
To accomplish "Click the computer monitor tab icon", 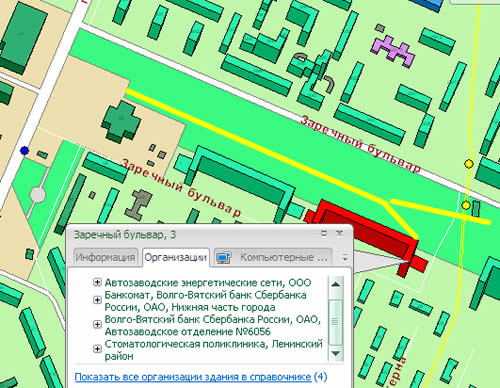I will click(x=223, y=258).
